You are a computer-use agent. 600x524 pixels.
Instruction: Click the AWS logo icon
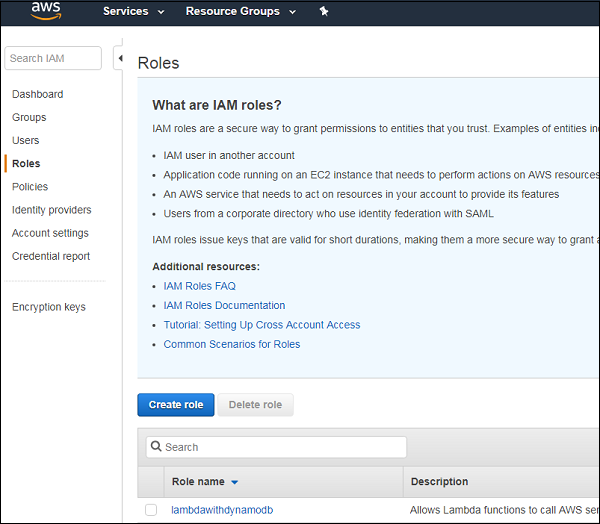(x=46, y=11)
